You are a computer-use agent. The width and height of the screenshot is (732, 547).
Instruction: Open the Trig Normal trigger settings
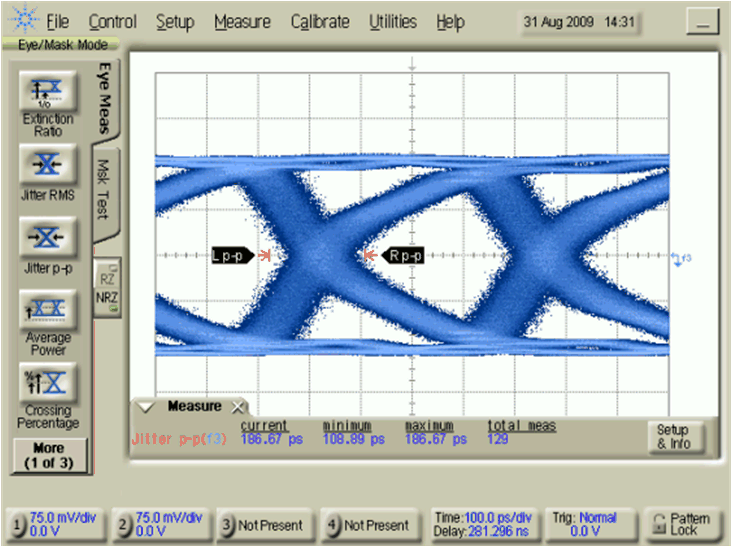[590, 525]
